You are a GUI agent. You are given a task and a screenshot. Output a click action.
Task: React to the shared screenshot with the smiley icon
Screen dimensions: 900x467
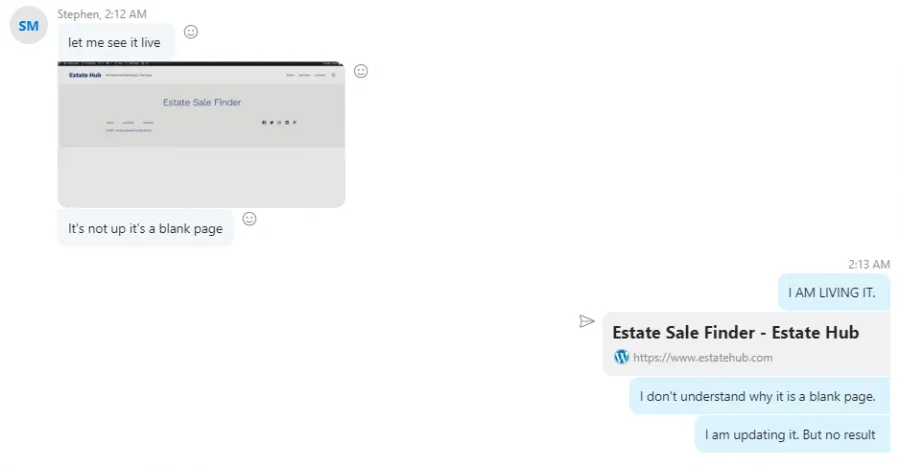click(360, 71)
